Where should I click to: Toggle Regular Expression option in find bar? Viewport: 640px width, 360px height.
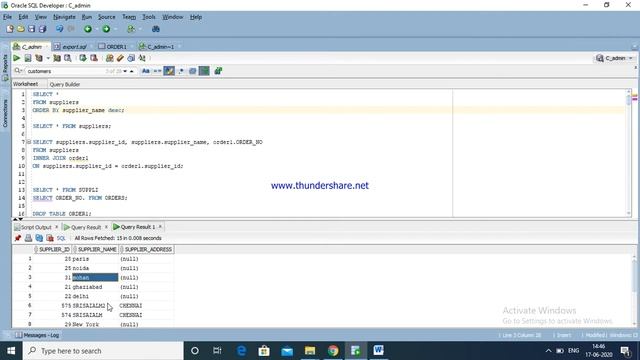pyautogui.click(x=181, y=71)
